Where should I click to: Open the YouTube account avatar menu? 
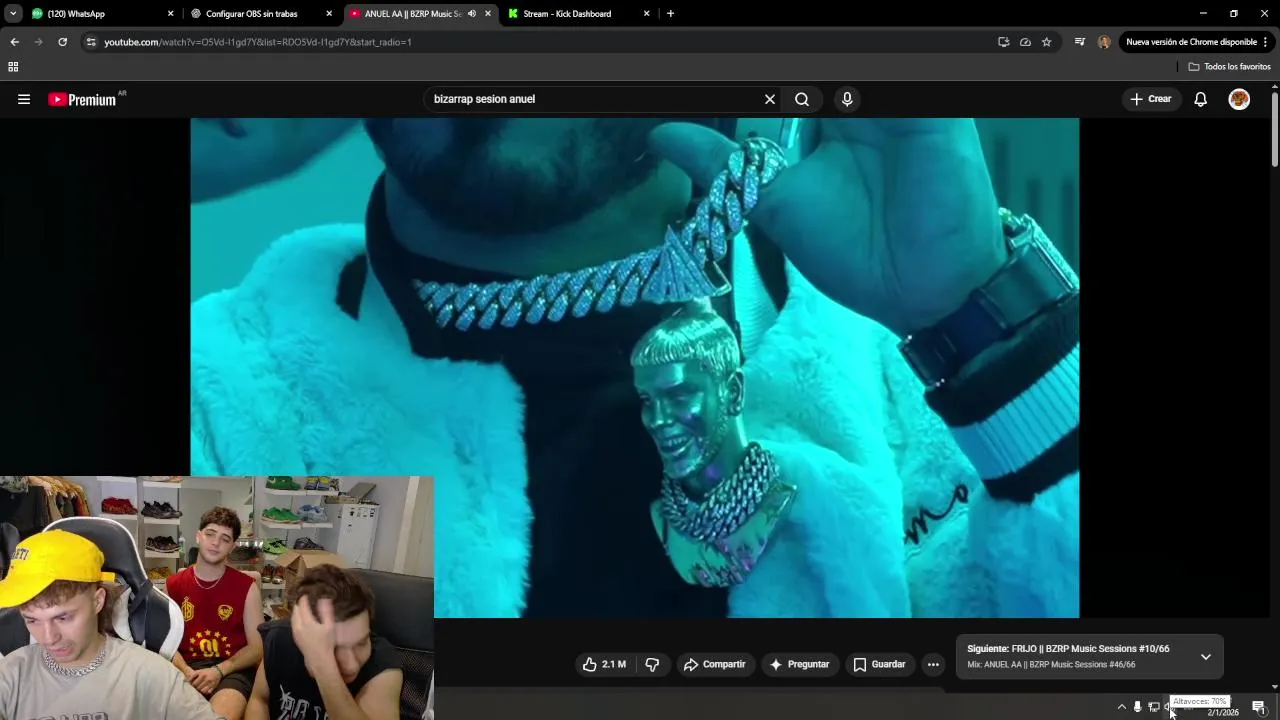click(x=1239, y=99)
